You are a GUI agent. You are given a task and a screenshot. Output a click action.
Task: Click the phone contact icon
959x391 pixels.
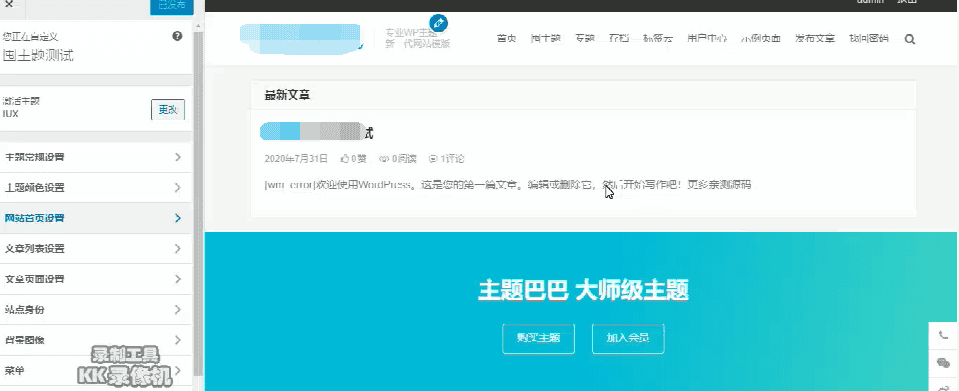(x=943, y=335)
